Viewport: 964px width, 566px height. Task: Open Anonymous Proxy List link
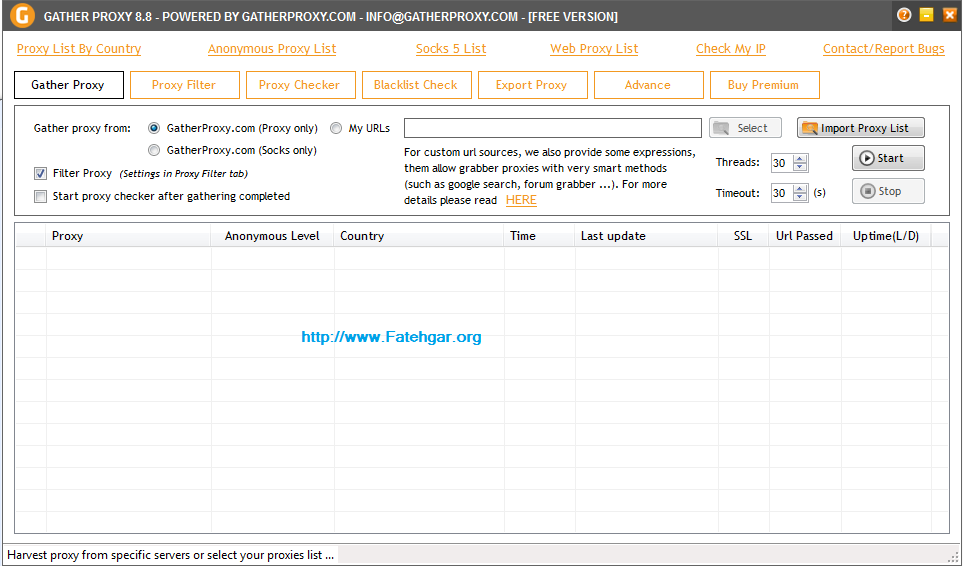(272, 49)
